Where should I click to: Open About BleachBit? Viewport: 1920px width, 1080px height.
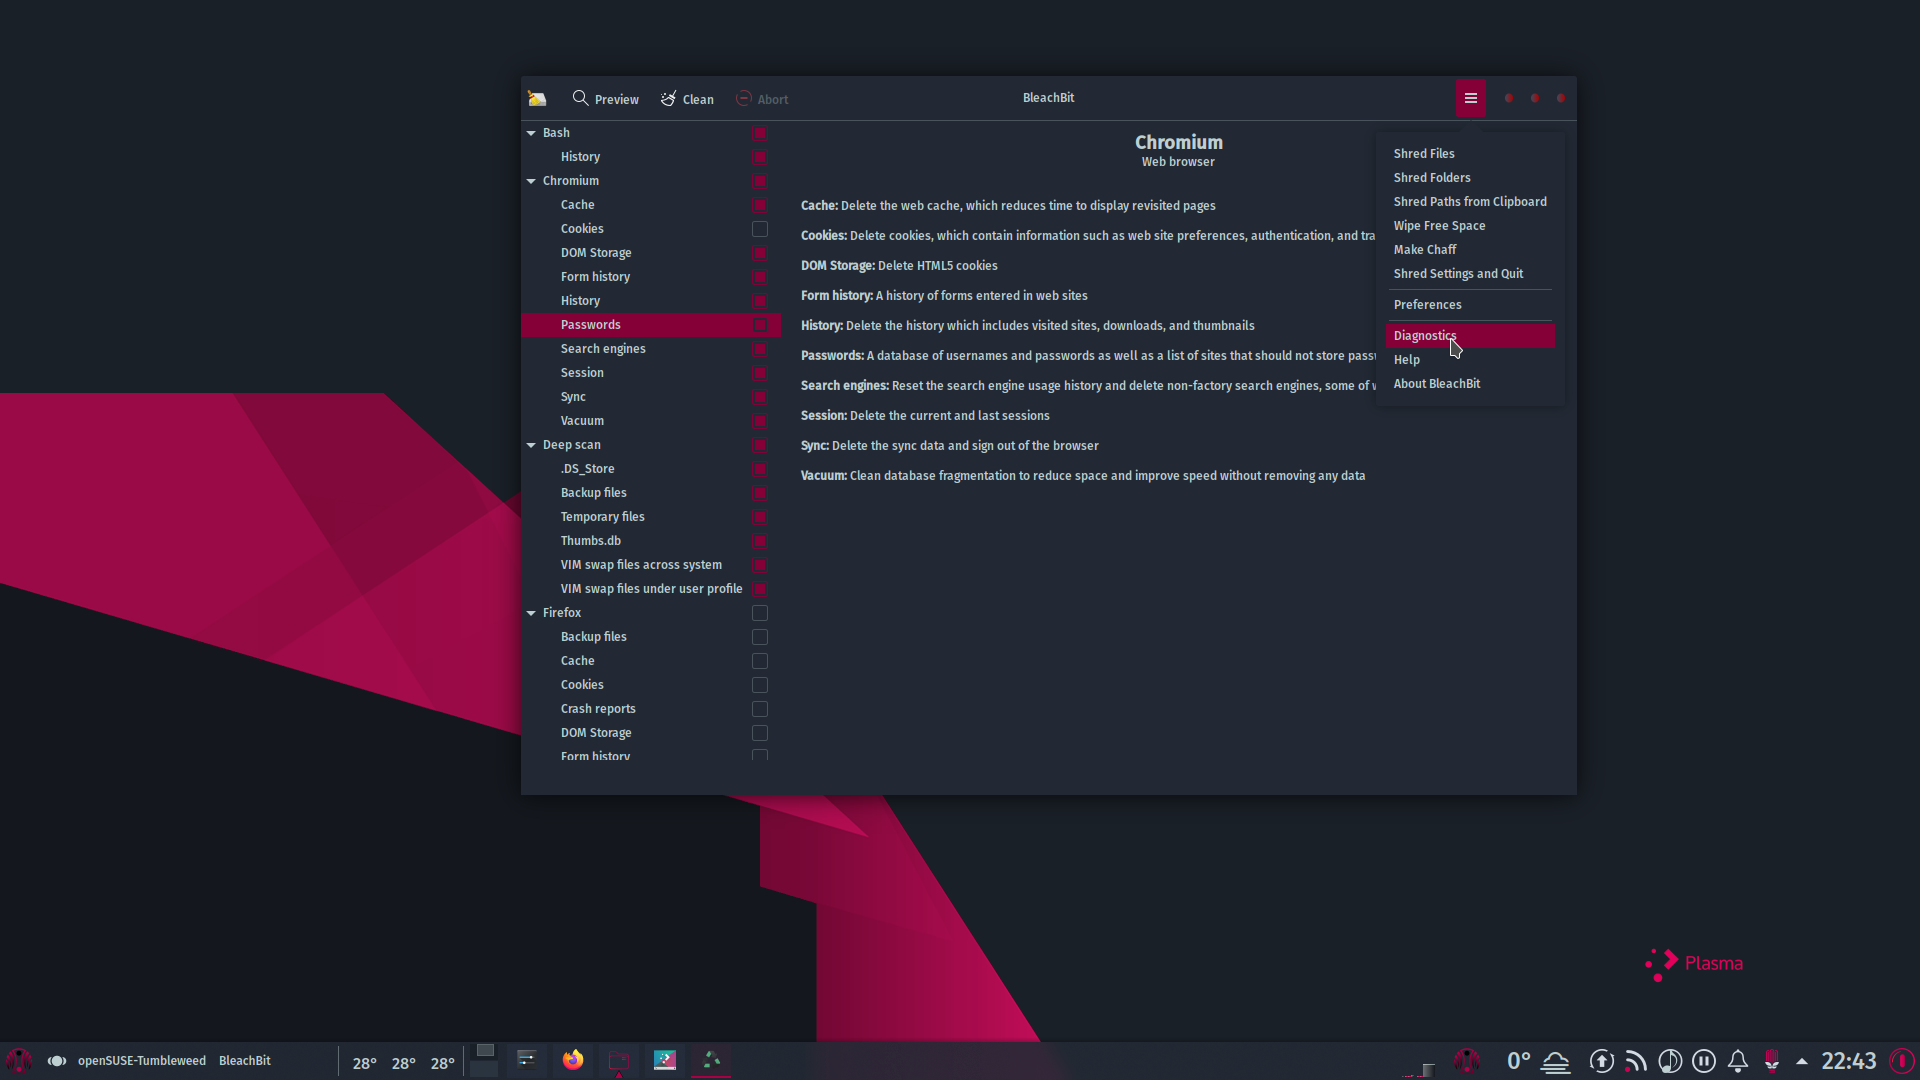1470,383
